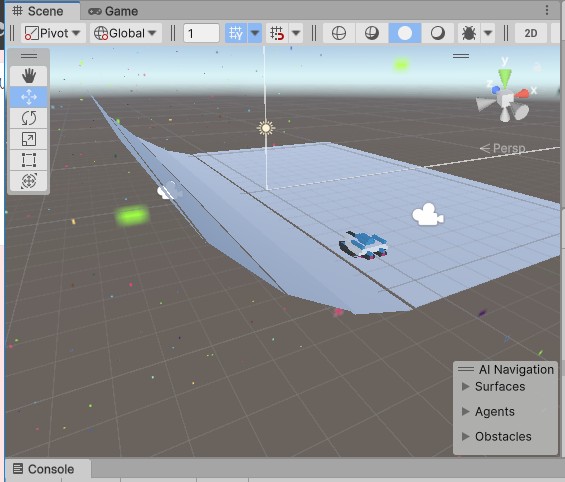Toggle 2D view mode

tap(531, 33)
